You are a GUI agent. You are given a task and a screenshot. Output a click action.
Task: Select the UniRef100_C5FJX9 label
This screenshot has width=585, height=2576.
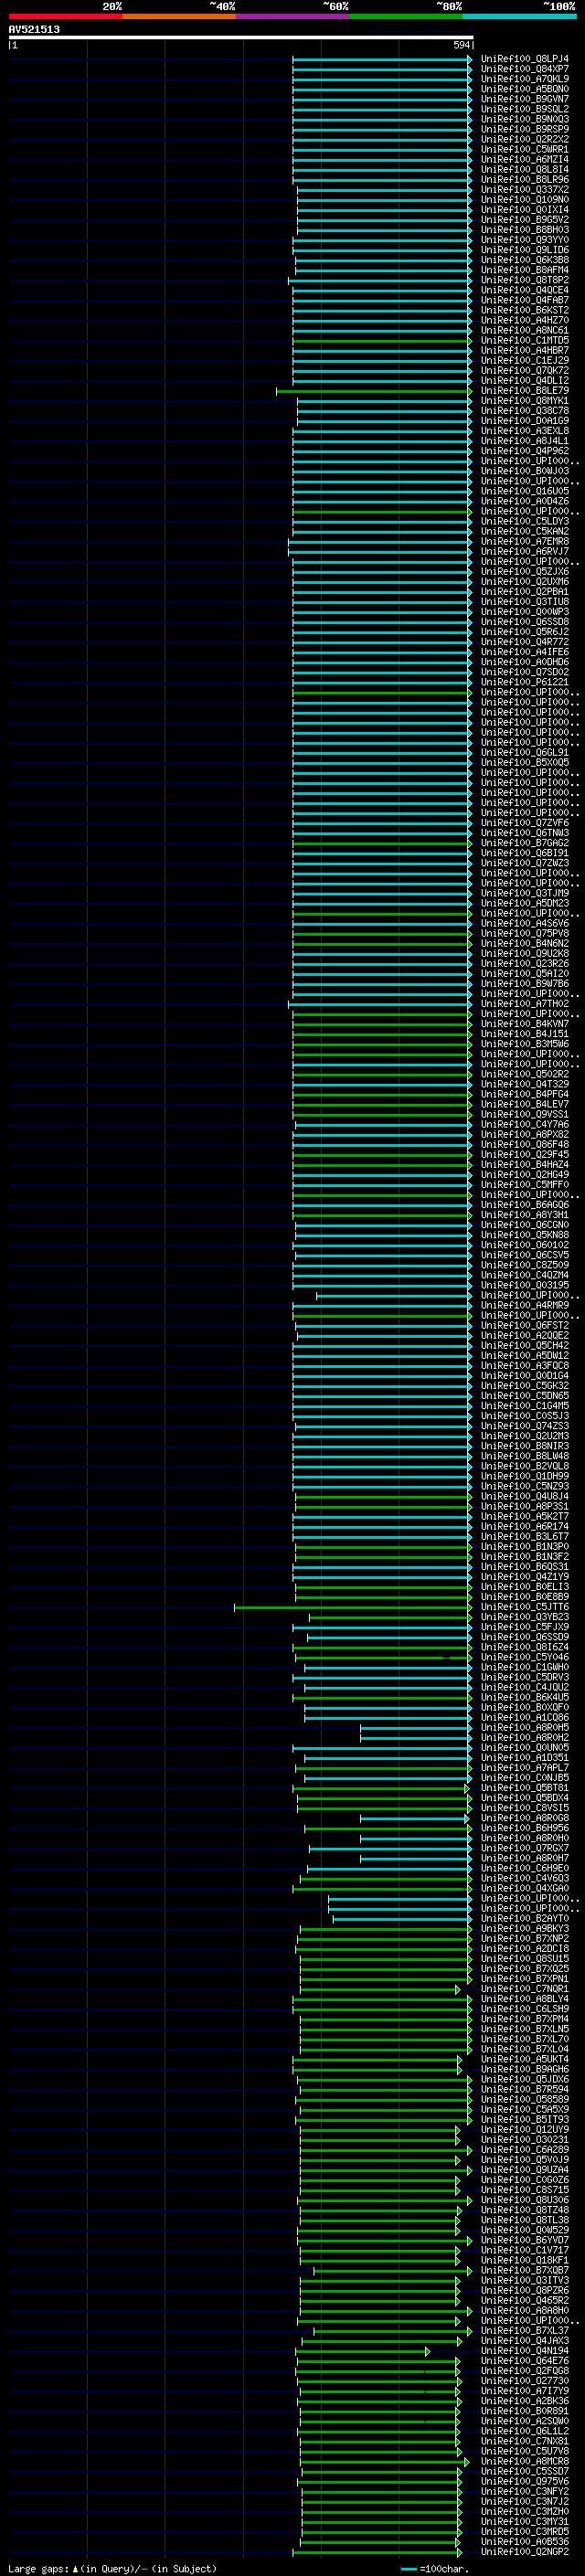525,1626
